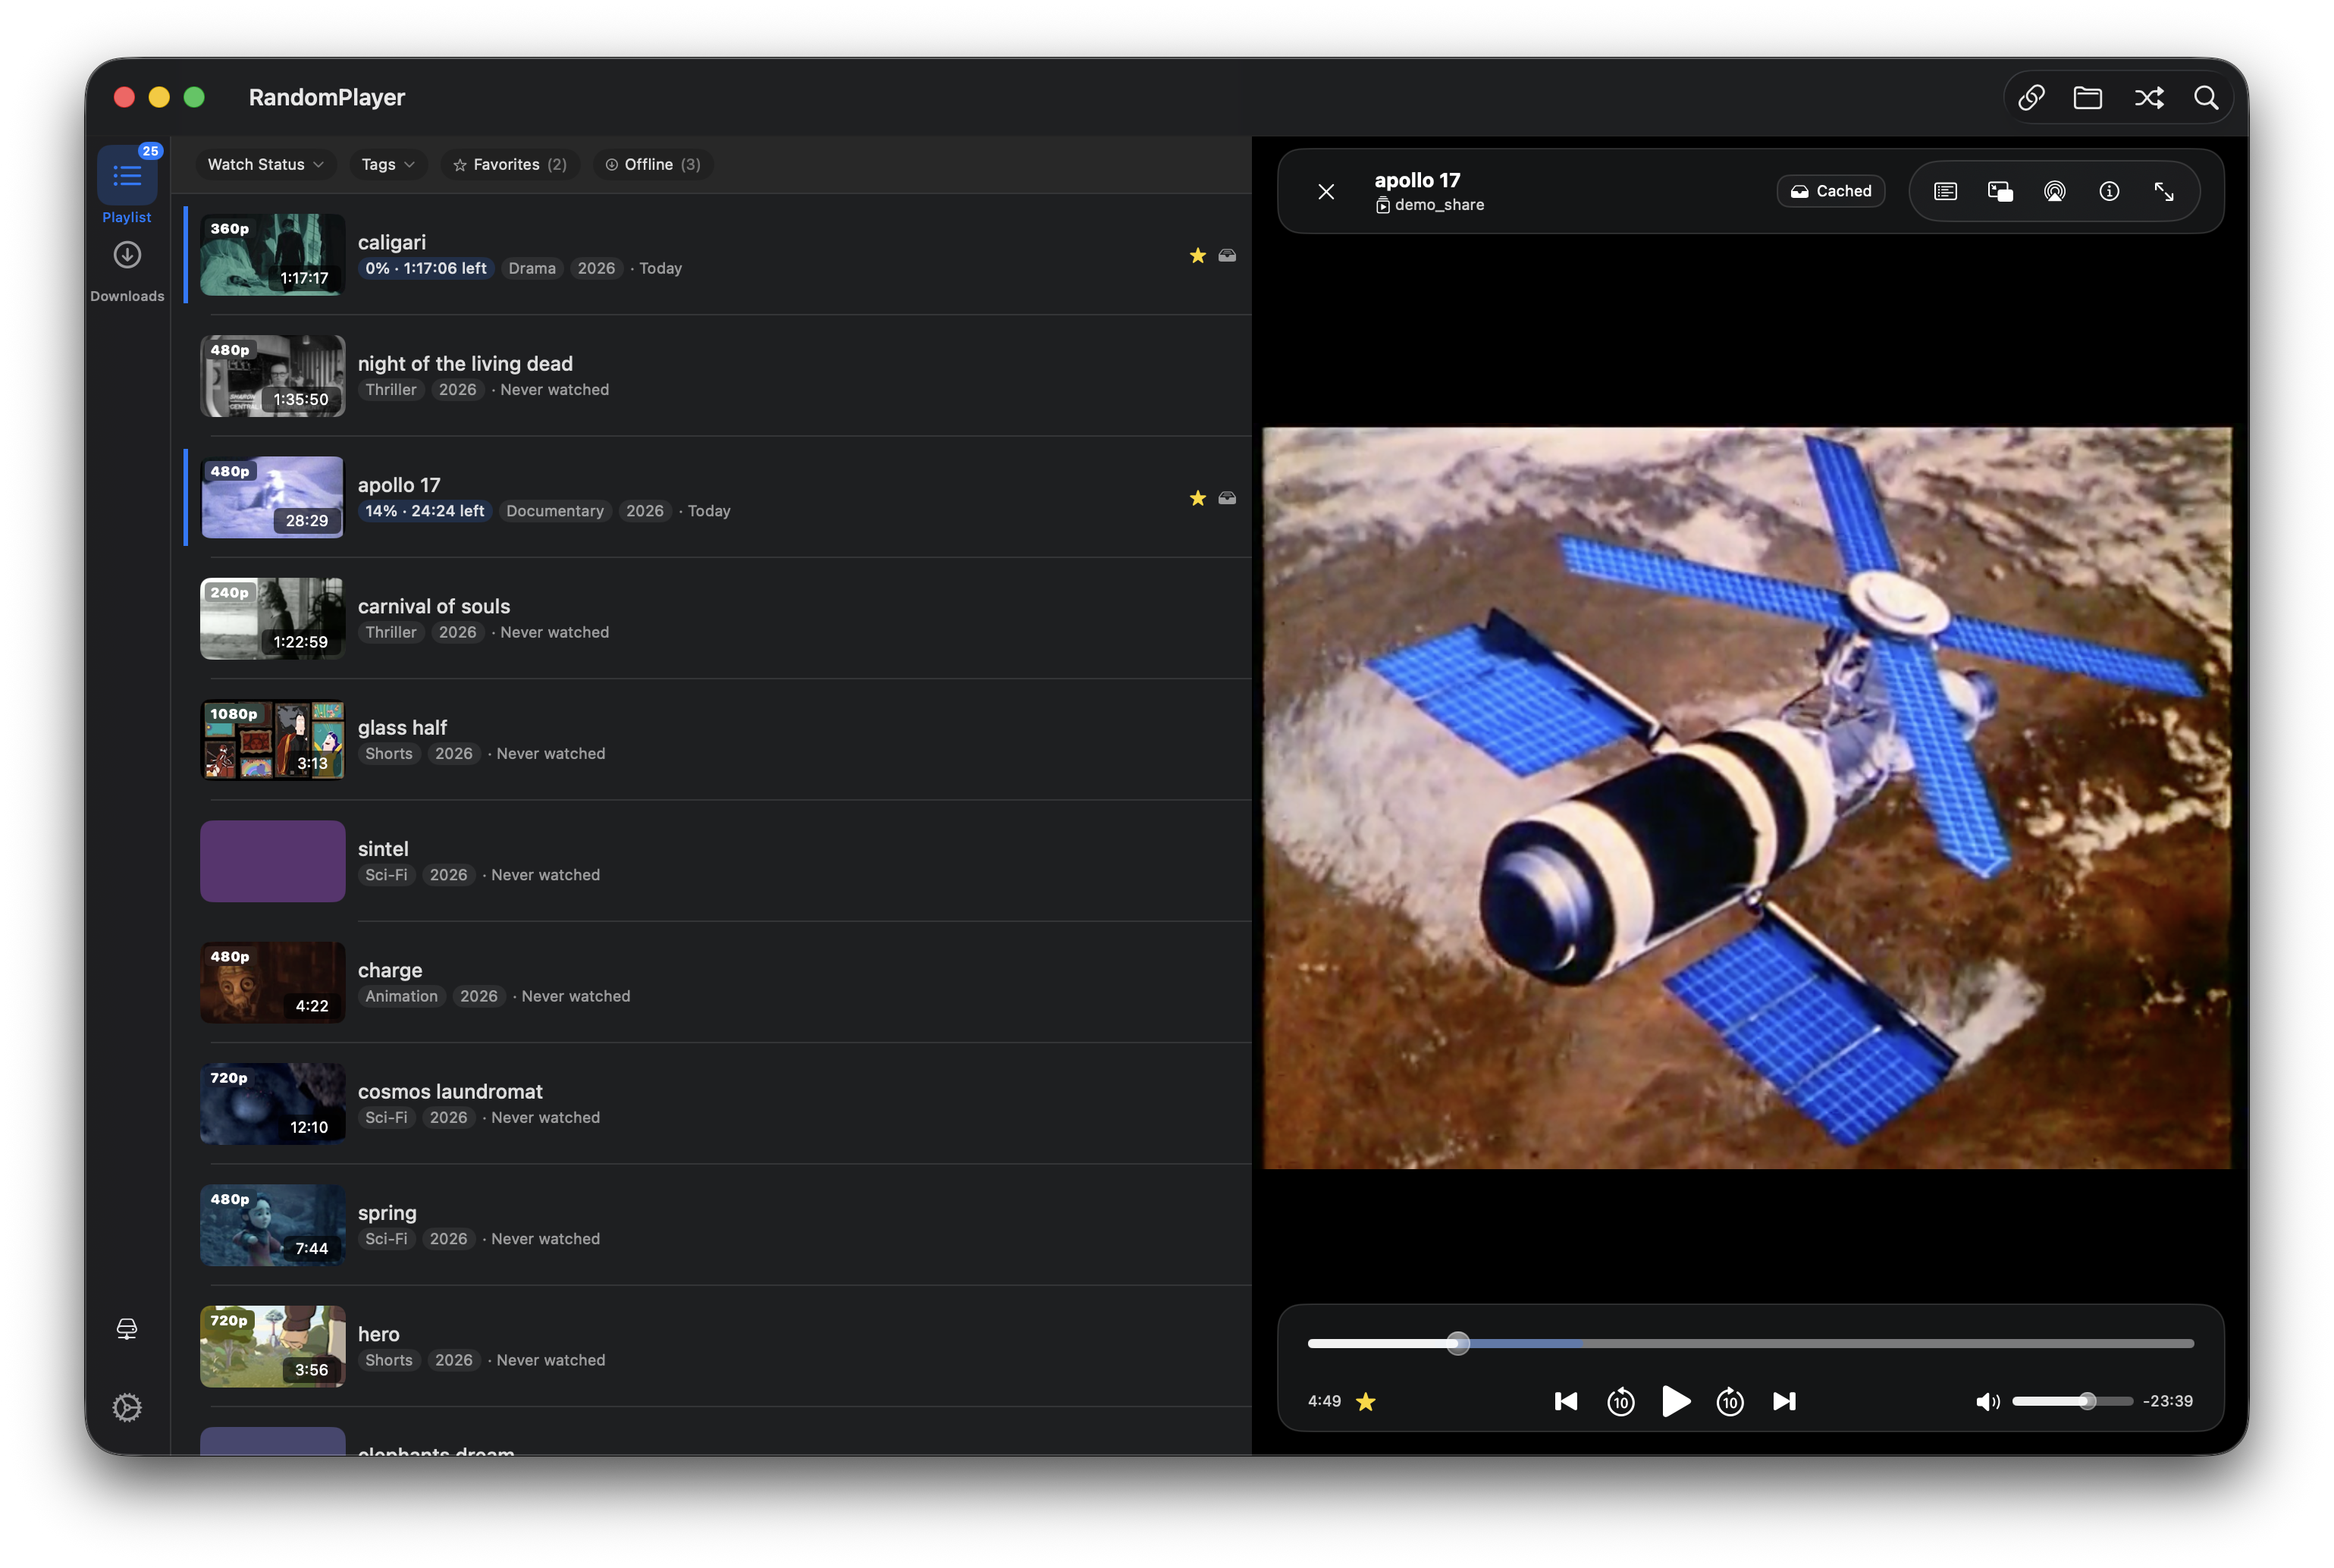
Task: Seek on the playback progress bar
Action: click(x=1750, y=1344)
